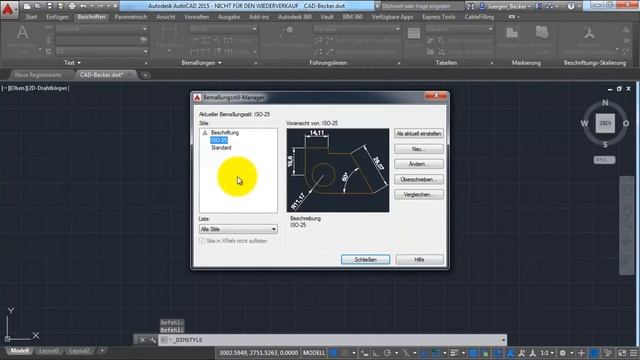Viewport: 640px width, 360px height.
Task: Click the Hilfe button in dialog
Action: tap(419, 260)
